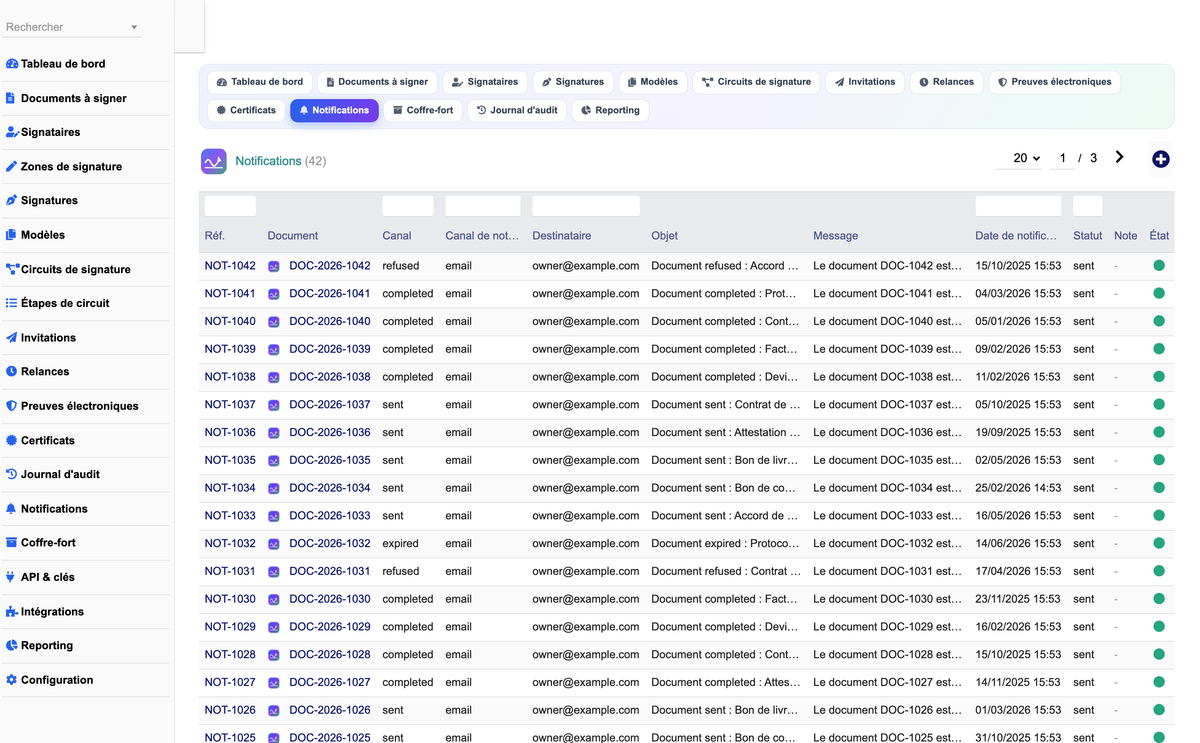
Task: Click the Certificats badge sidebar icon
Action: pyautogui.click(x=12, y=440)
